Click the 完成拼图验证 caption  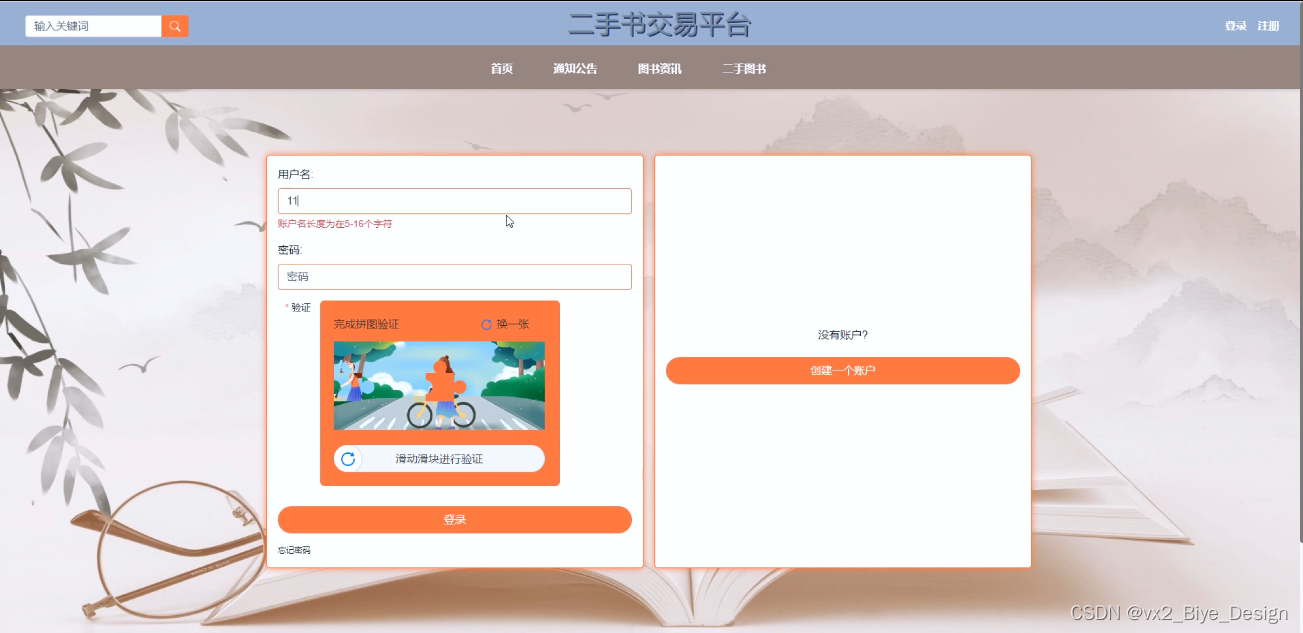point(366,325)
